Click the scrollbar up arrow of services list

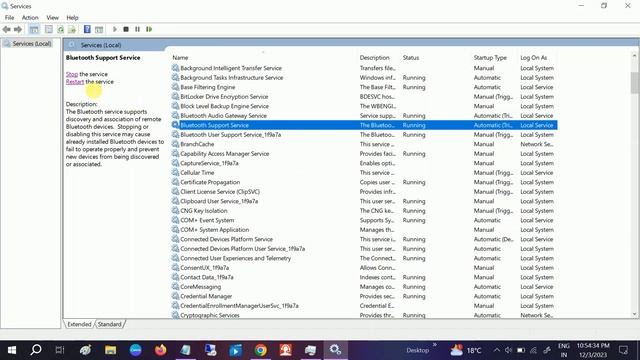(634, 56)
